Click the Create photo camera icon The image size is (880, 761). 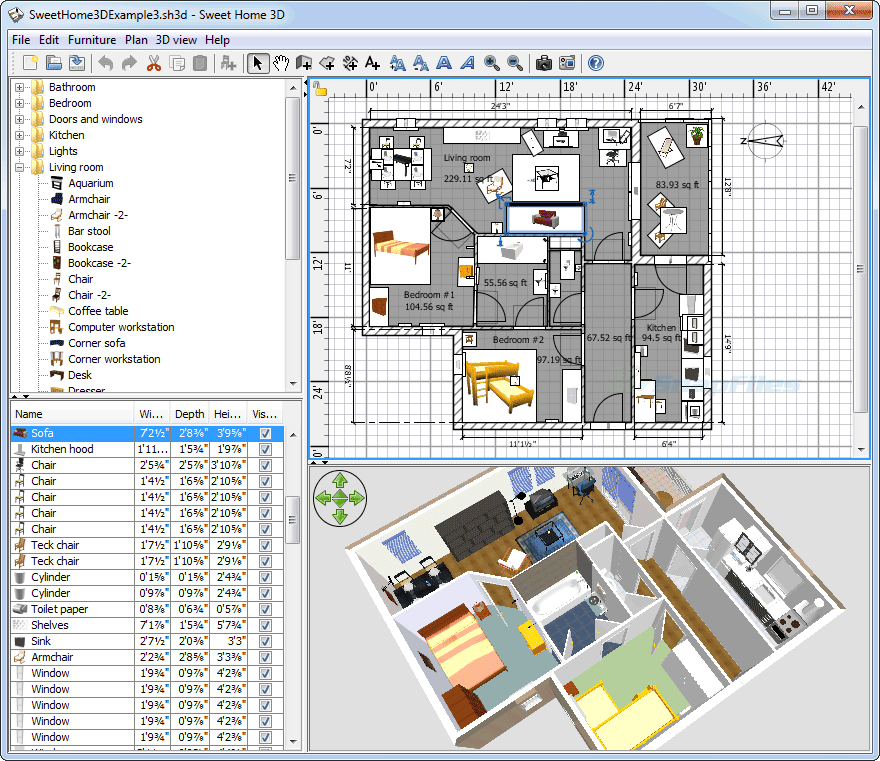543,63
